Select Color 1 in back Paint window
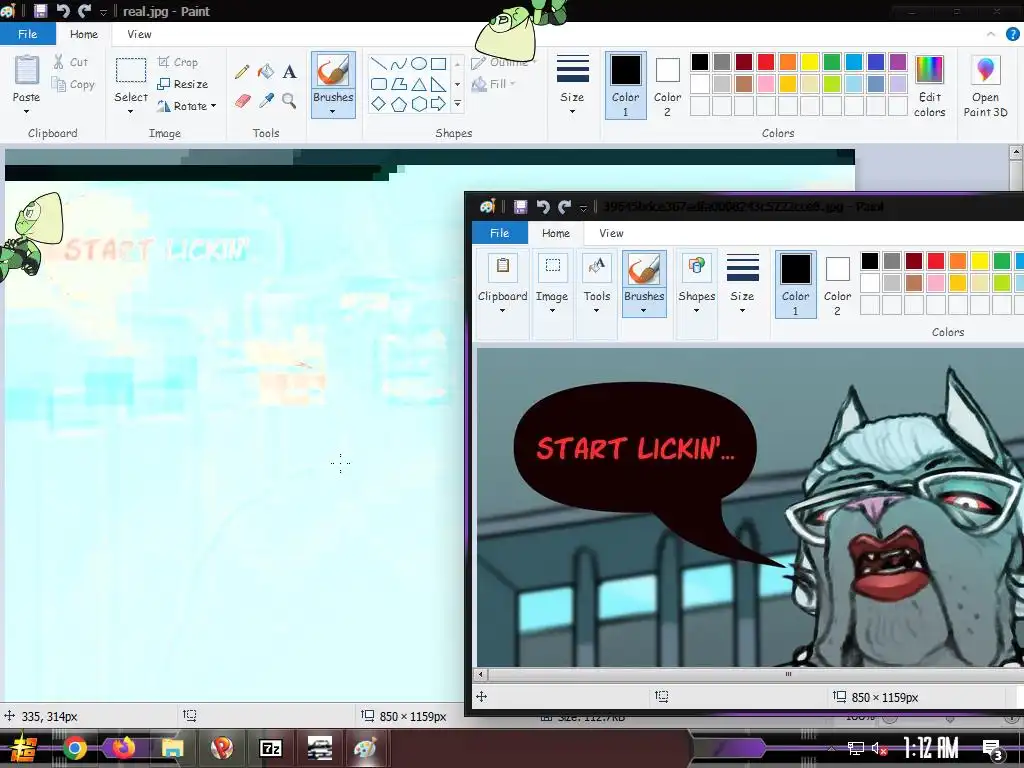 point(626,85)
